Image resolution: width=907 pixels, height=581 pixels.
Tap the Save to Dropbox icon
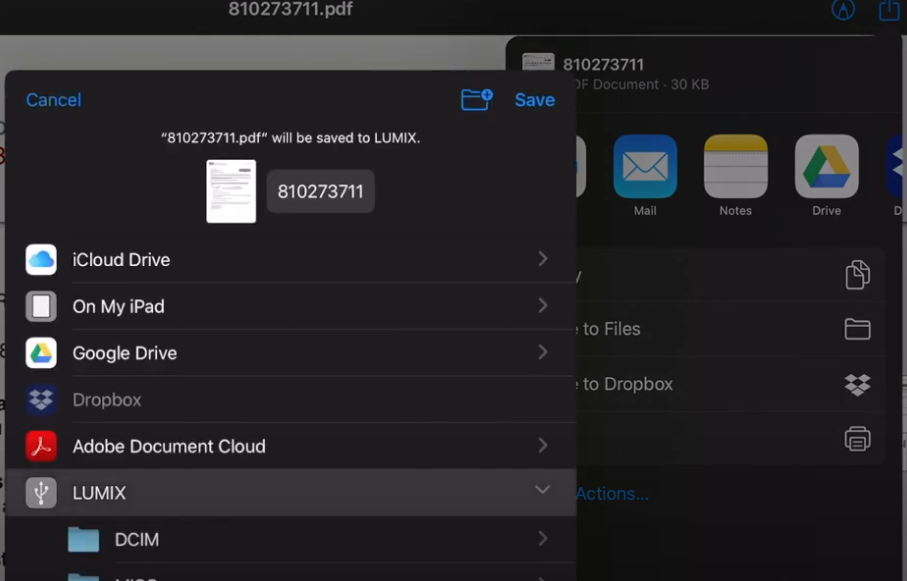click(x=857, y=384)
